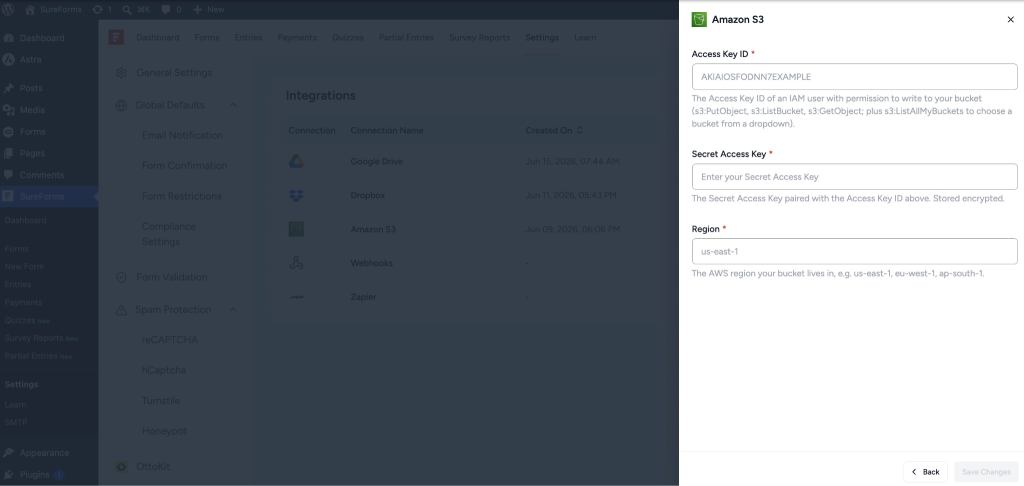
Task: Click the SureForms logo in top navigation
Action: point(116,37)
